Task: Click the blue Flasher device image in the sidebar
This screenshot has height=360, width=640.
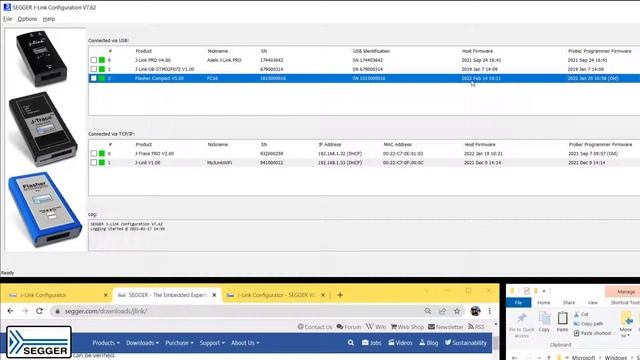Action: pyautogui.click(x=45, y=209)
